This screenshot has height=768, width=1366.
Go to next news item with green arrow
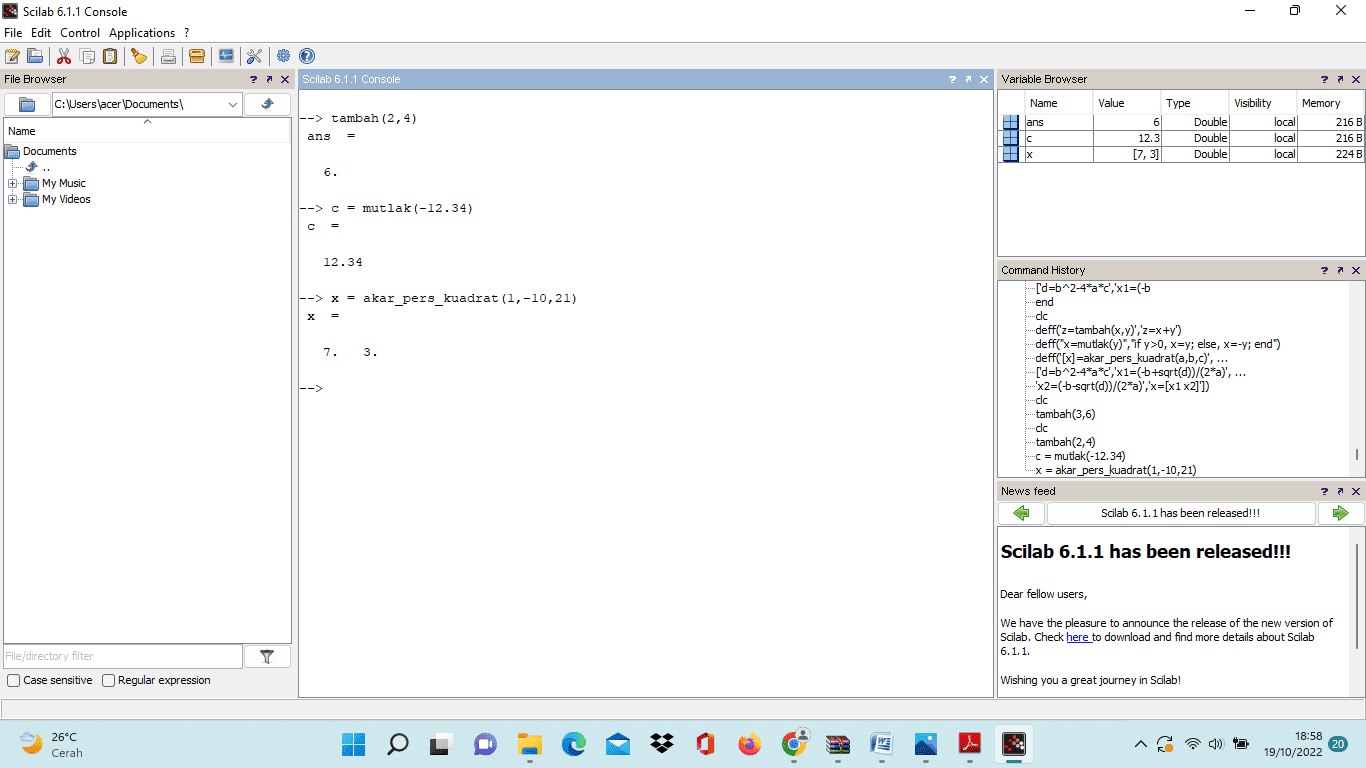tap(1340, 513)
